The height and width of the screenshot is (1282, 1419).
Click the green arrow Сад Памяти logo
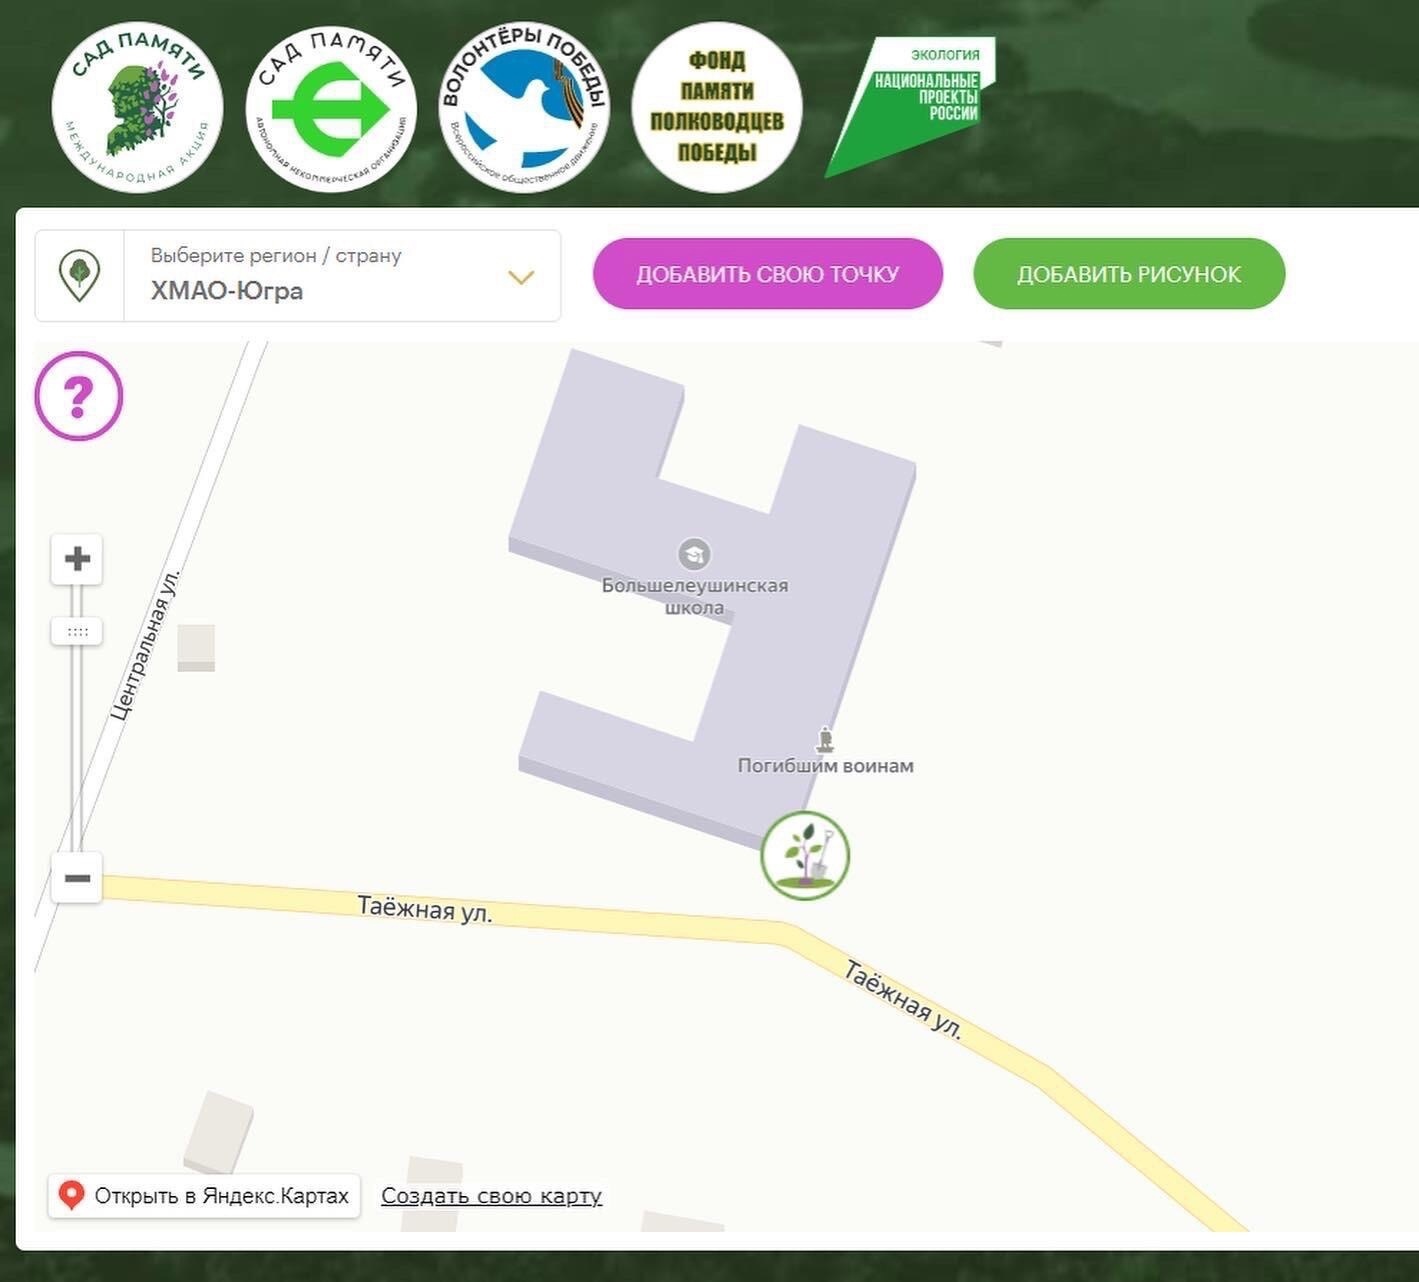(331, 109)
